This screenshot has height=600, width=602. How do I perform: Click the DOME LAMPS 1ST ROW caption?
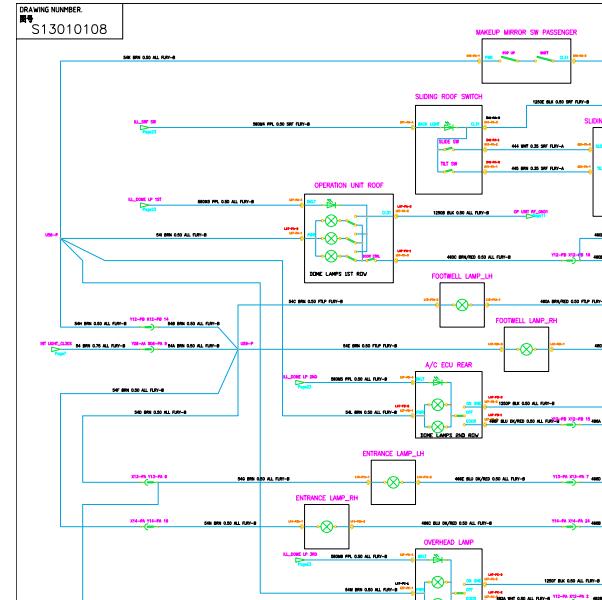coord(338,274)
